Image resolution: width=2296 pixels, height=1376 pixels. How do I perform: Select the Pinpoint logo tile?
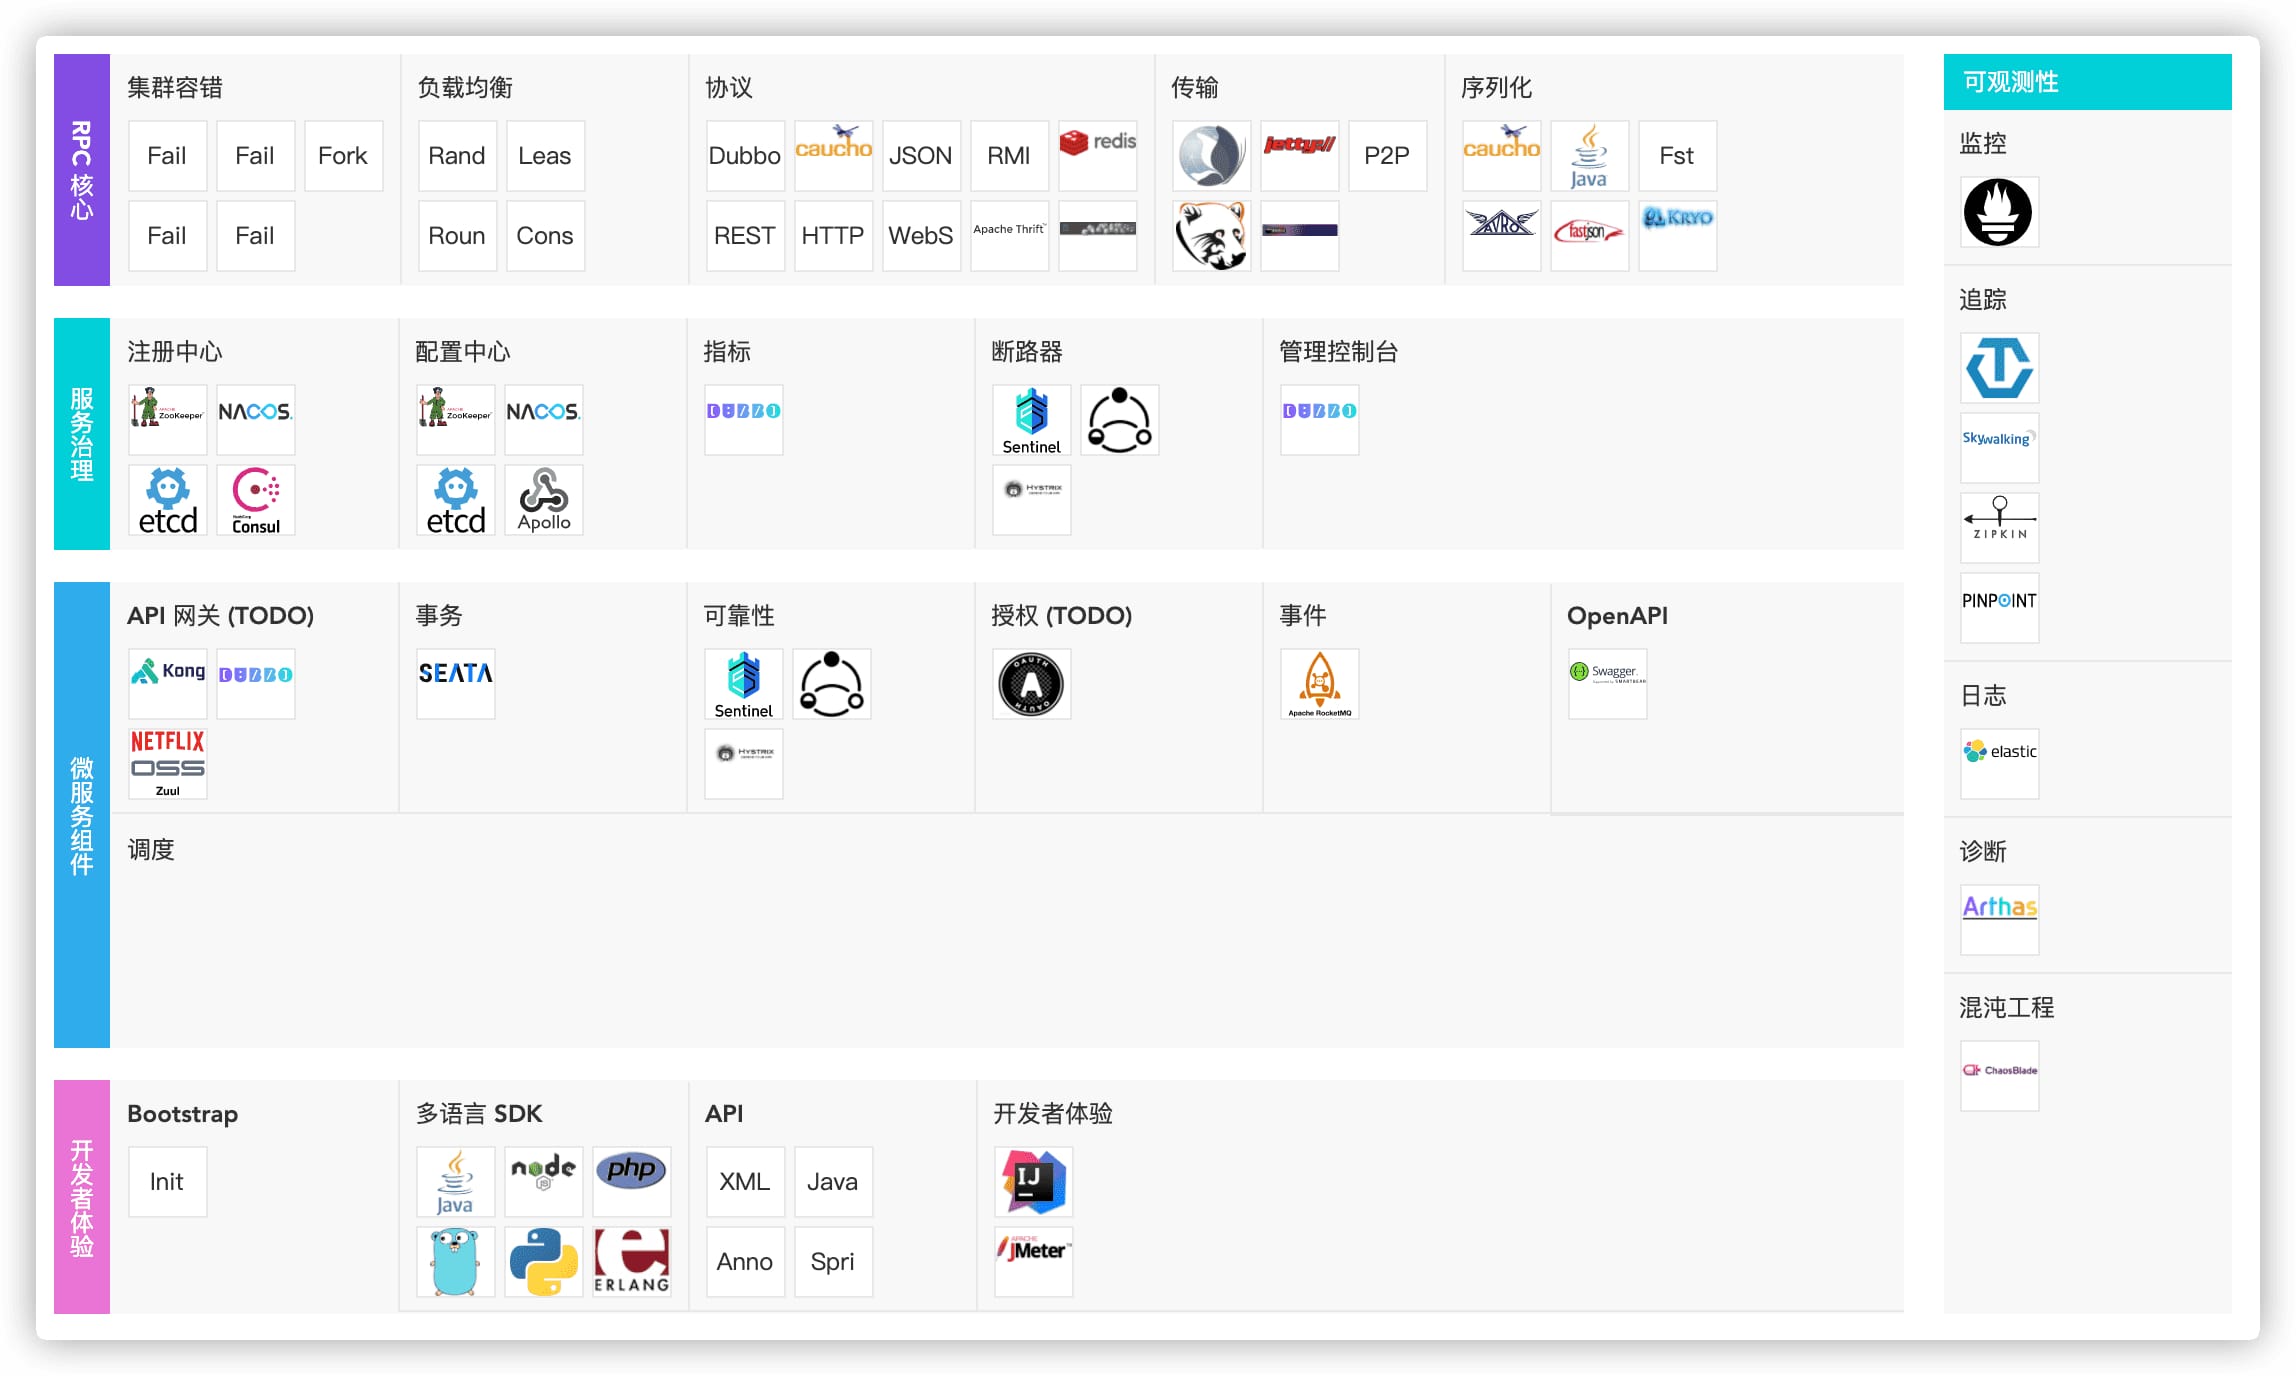(x=1999, y=608)
